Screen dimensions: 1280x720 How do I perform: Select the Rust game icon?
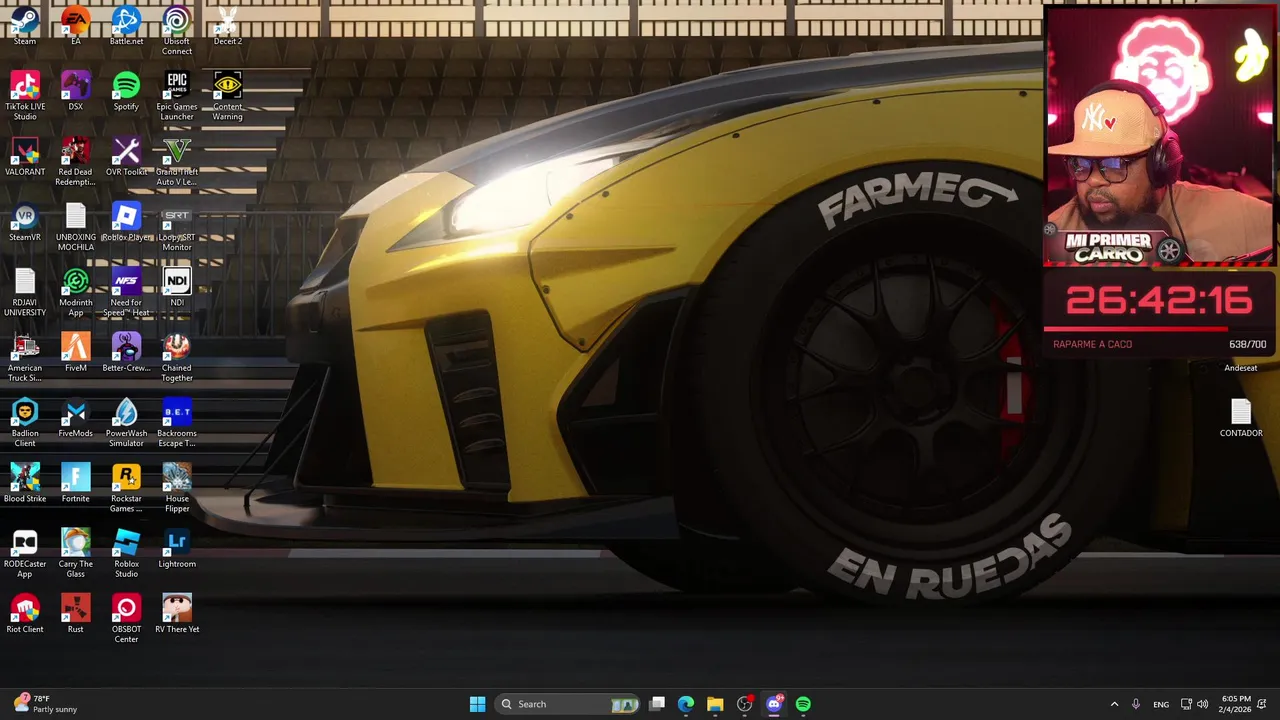click(75, 614)
